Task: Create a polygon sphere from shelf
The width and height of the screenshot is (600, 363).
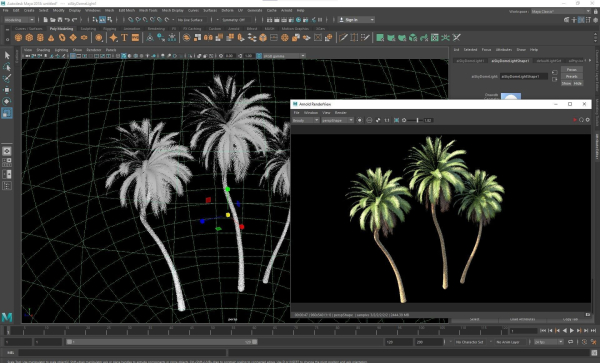Action: (x=18, y=37)
